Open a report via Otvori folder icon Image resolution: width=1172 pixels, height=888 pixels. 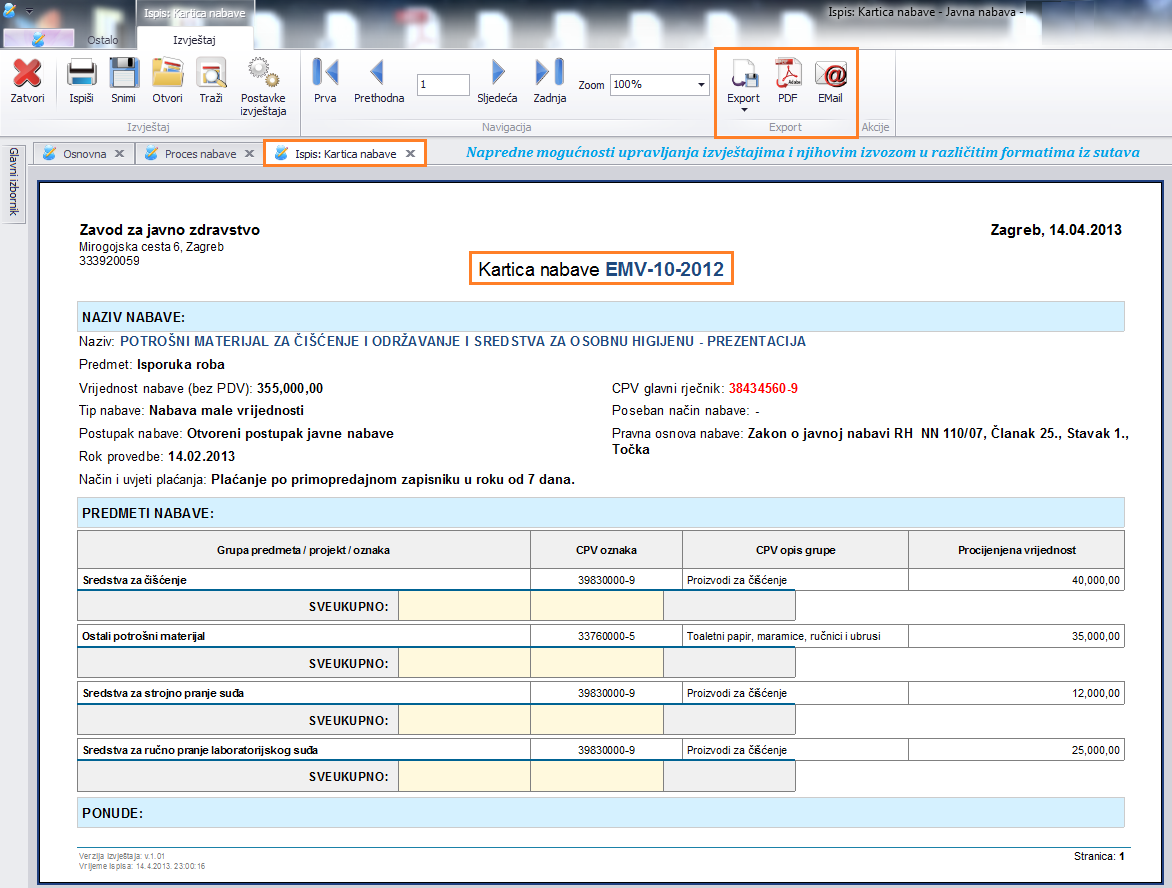[167, 81]
